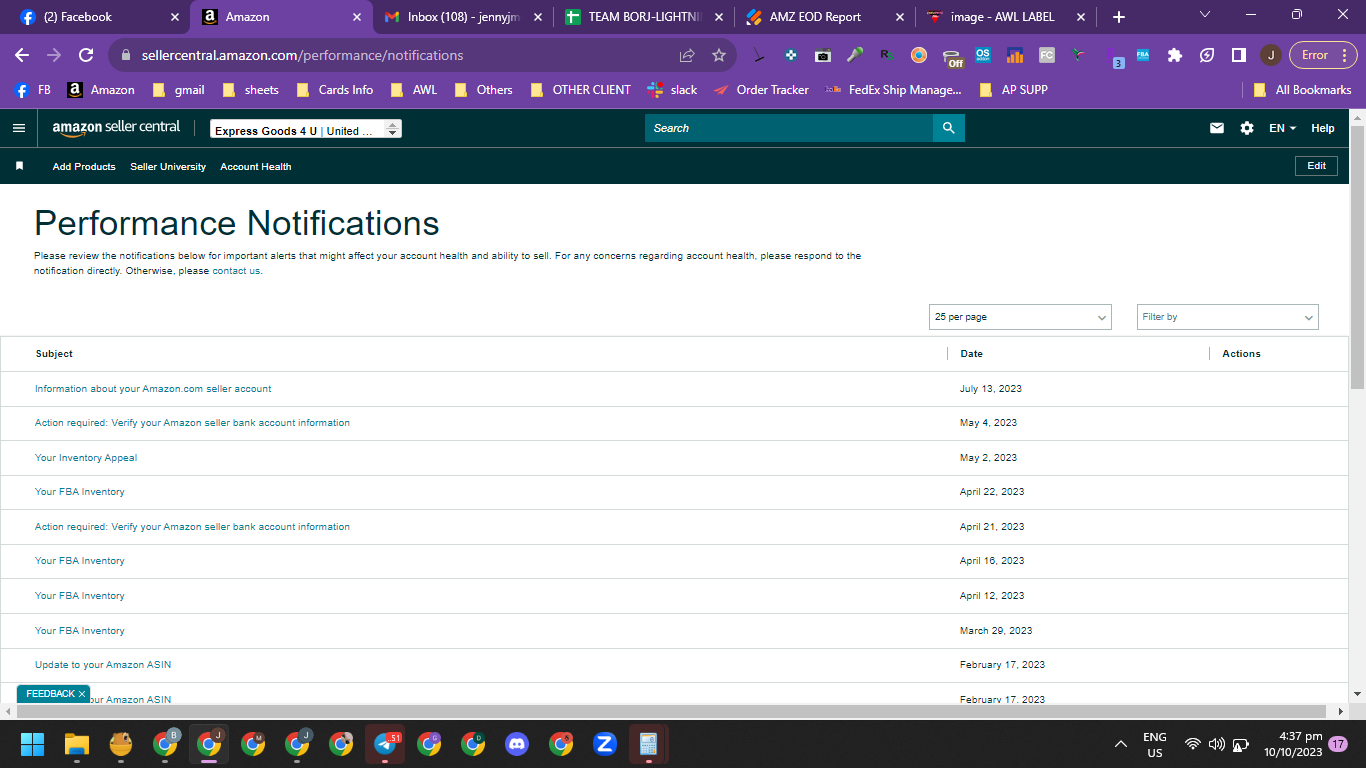
Task: Open the Your Inventory Appeal notification
Action: coord(86,458)
